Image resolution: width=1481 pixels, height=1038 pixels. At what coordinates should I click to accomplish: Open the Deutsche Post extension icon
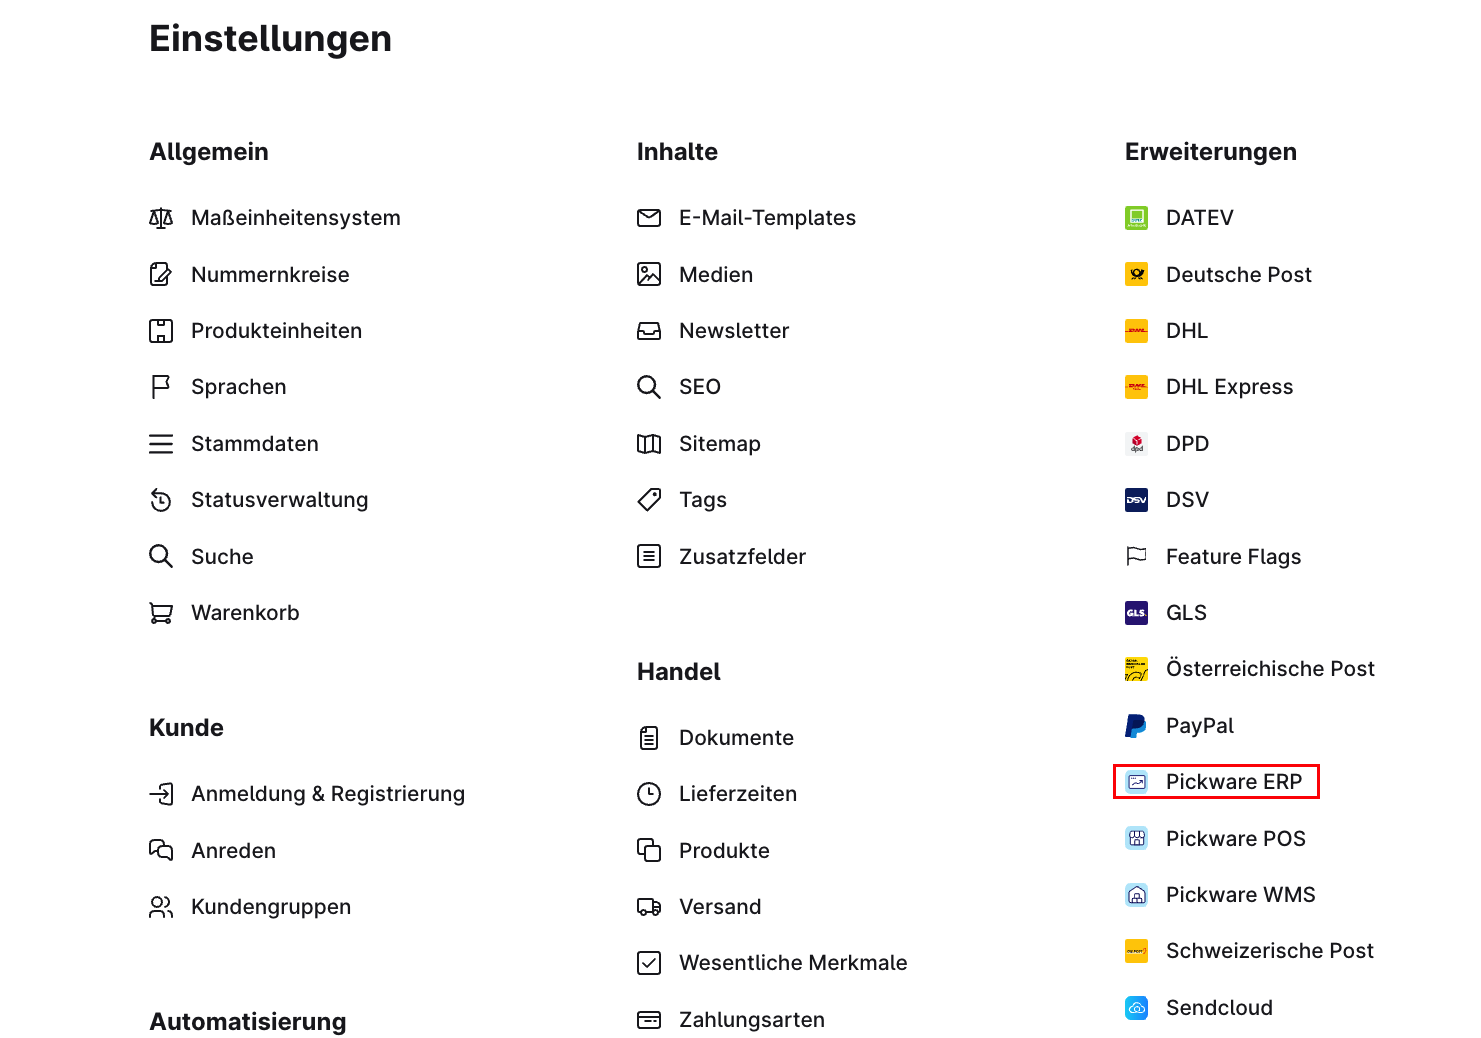coord(1136,274)
